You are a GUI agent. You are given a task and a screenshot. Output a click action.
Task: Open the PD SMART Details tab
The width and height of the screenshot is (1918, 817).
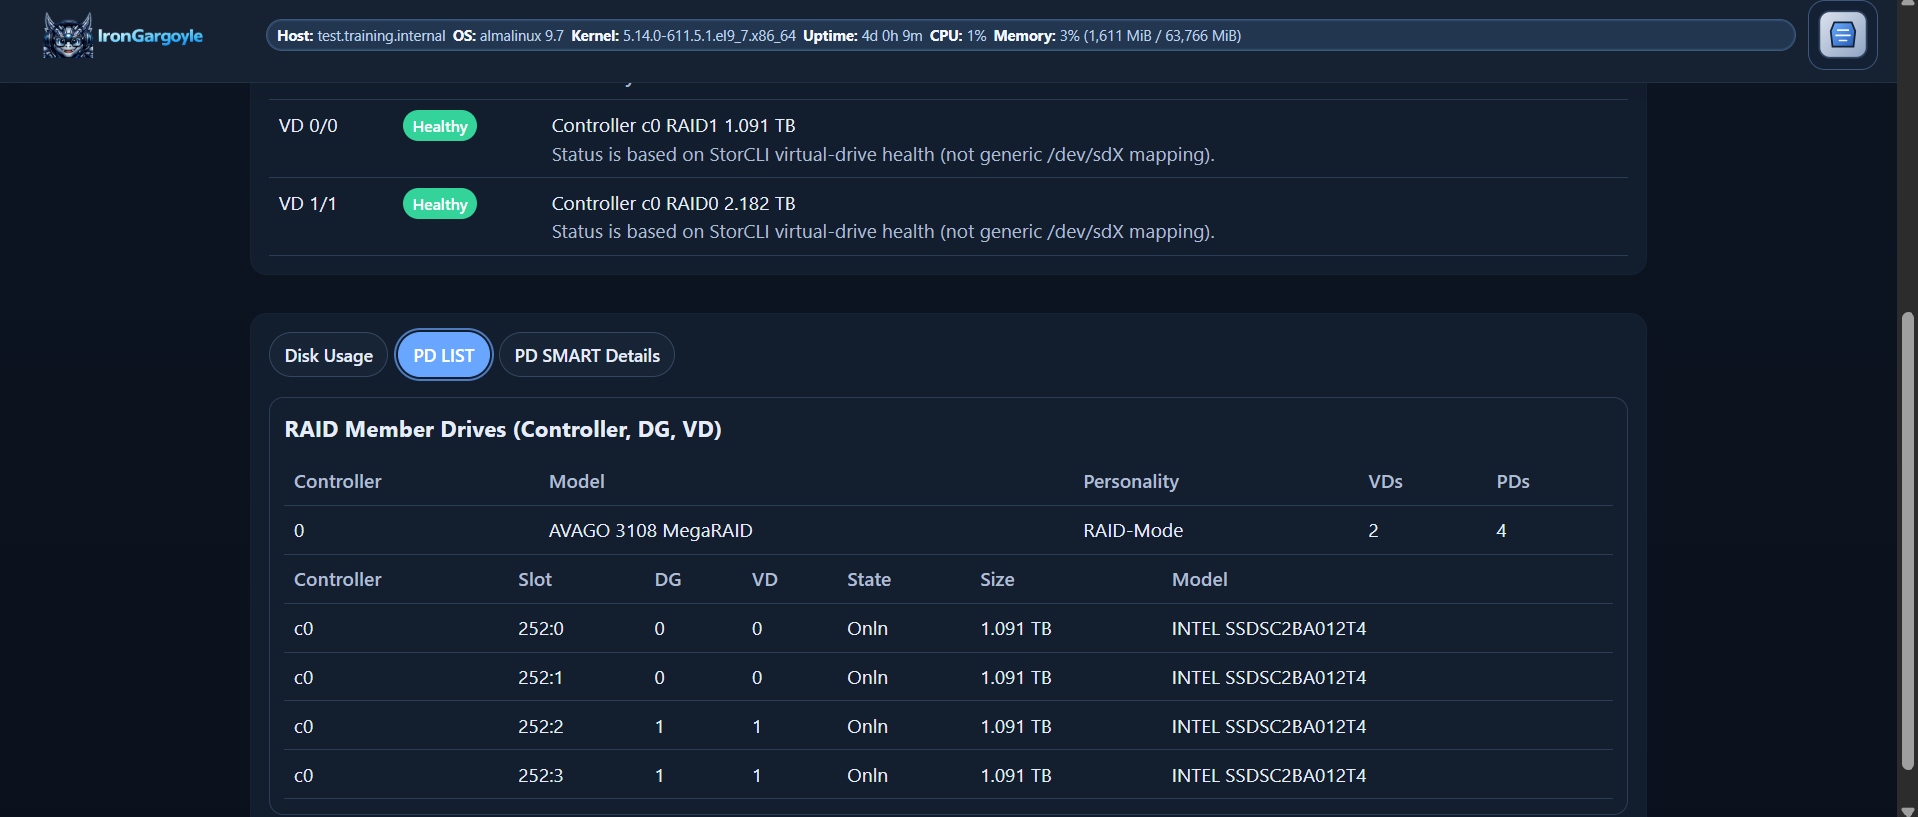587,356
